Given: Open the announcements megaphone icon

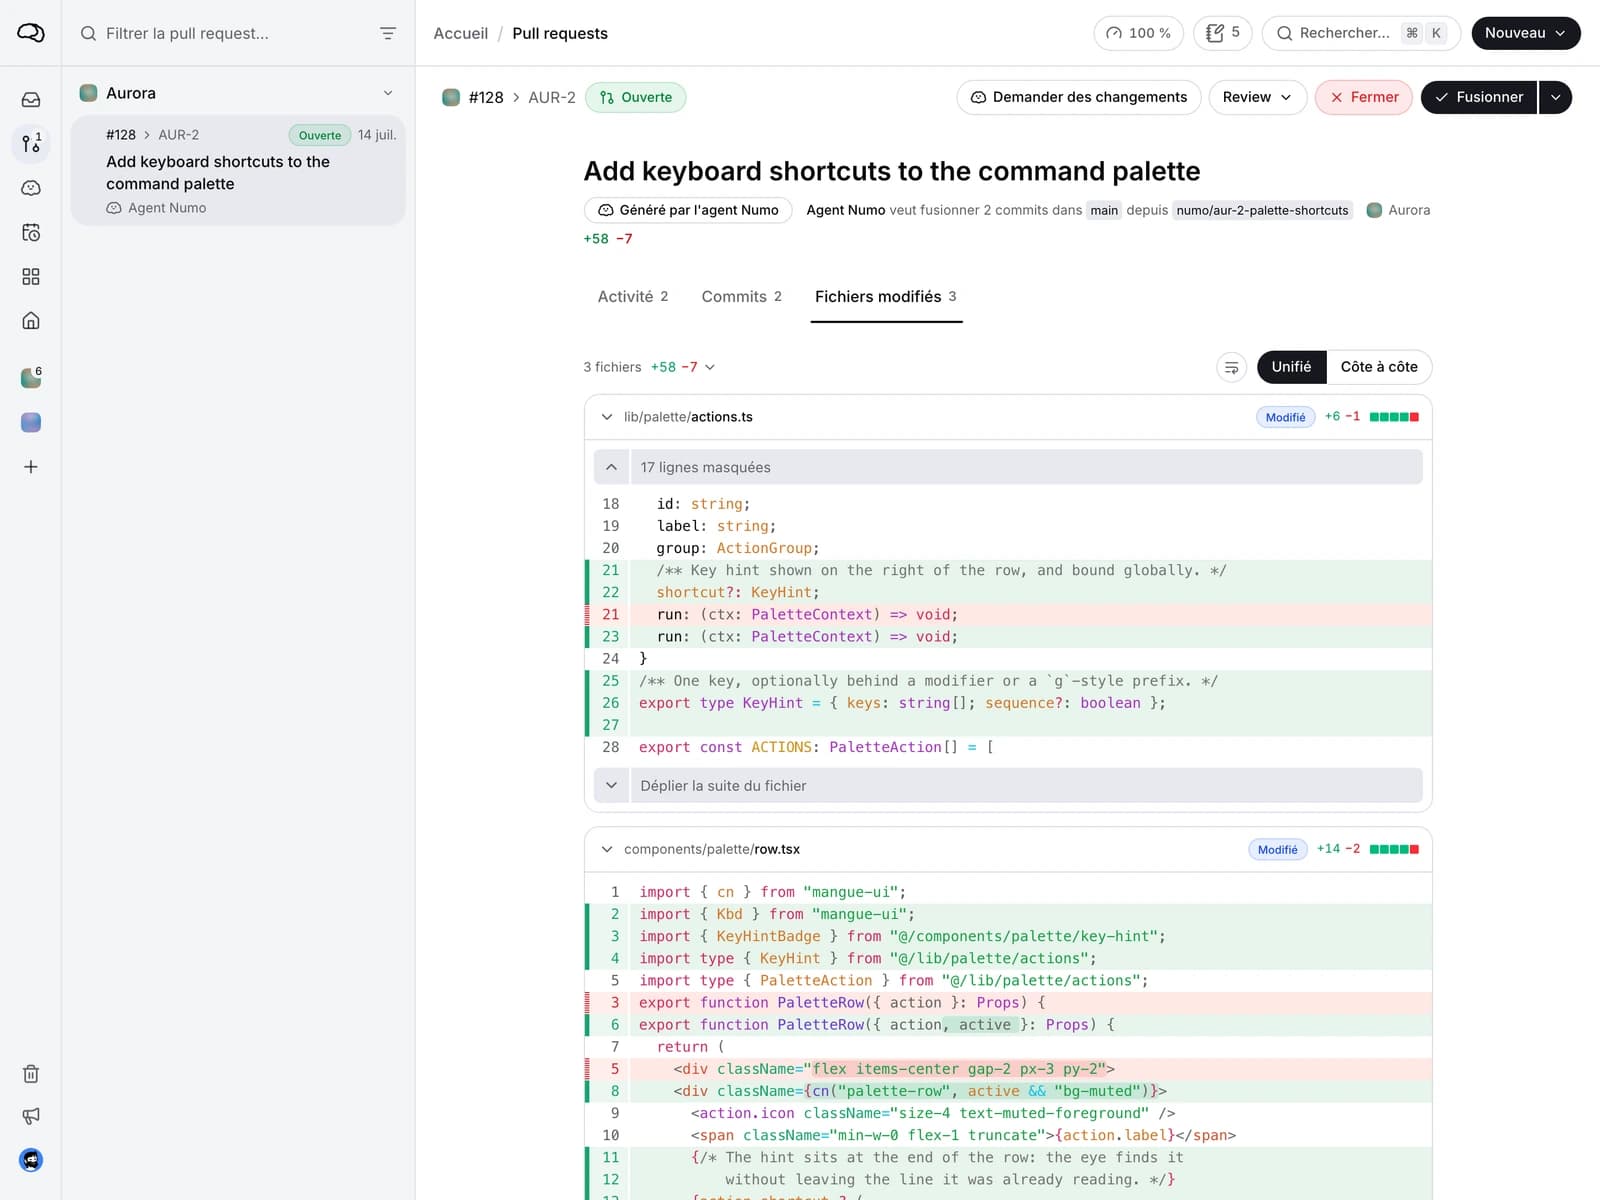Looking at the screenshot, I should (31, 1116).
